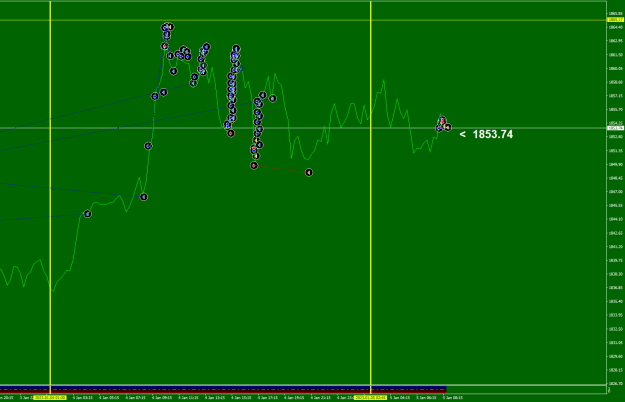The width and height of the screenshot is (625, 402).
Task: Click the 5 Jan 08:15 time axis label
Action: point(453,398)
